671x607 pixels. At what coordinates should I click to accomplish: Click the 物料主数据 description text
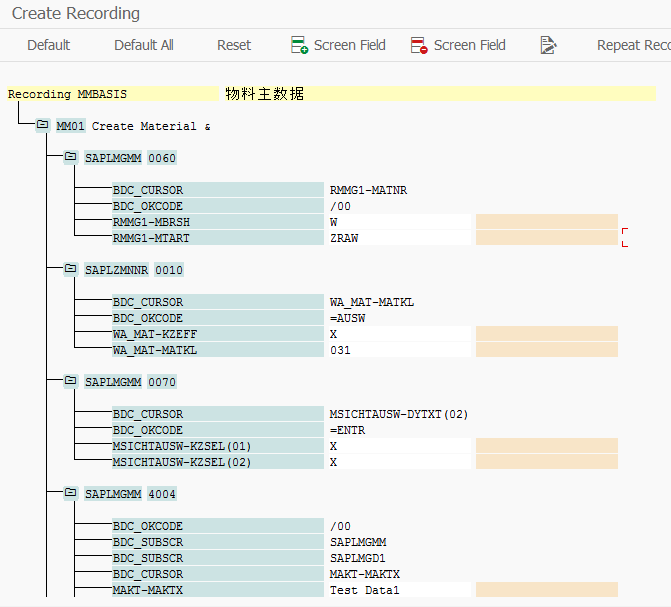pos(264,94)
